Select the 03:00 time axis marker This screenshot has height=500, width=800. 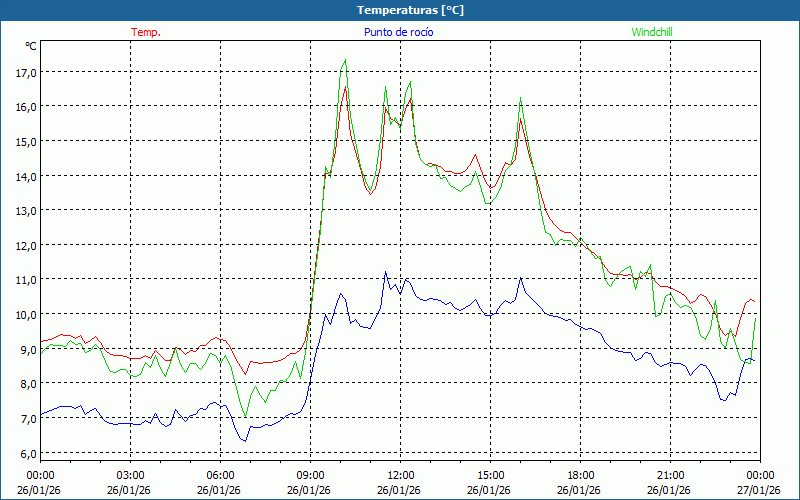(x=130, y=475)
